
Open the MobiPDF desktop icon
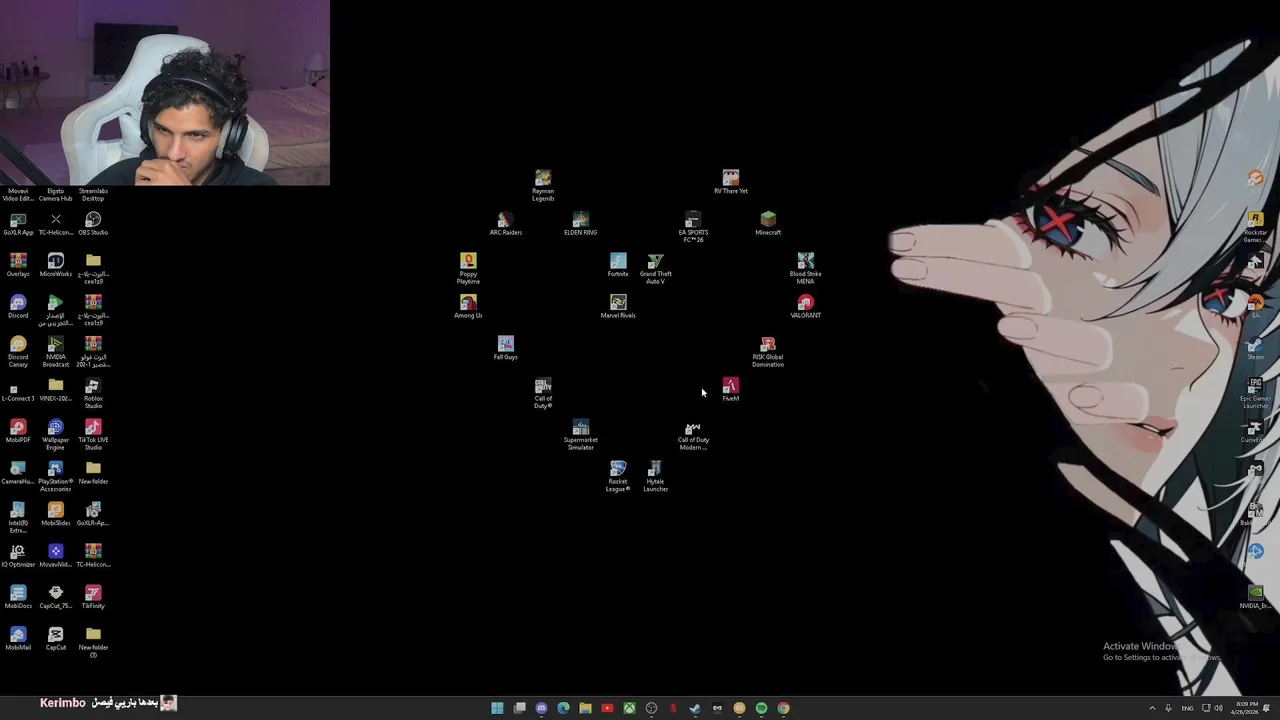(x=18, y=431)
